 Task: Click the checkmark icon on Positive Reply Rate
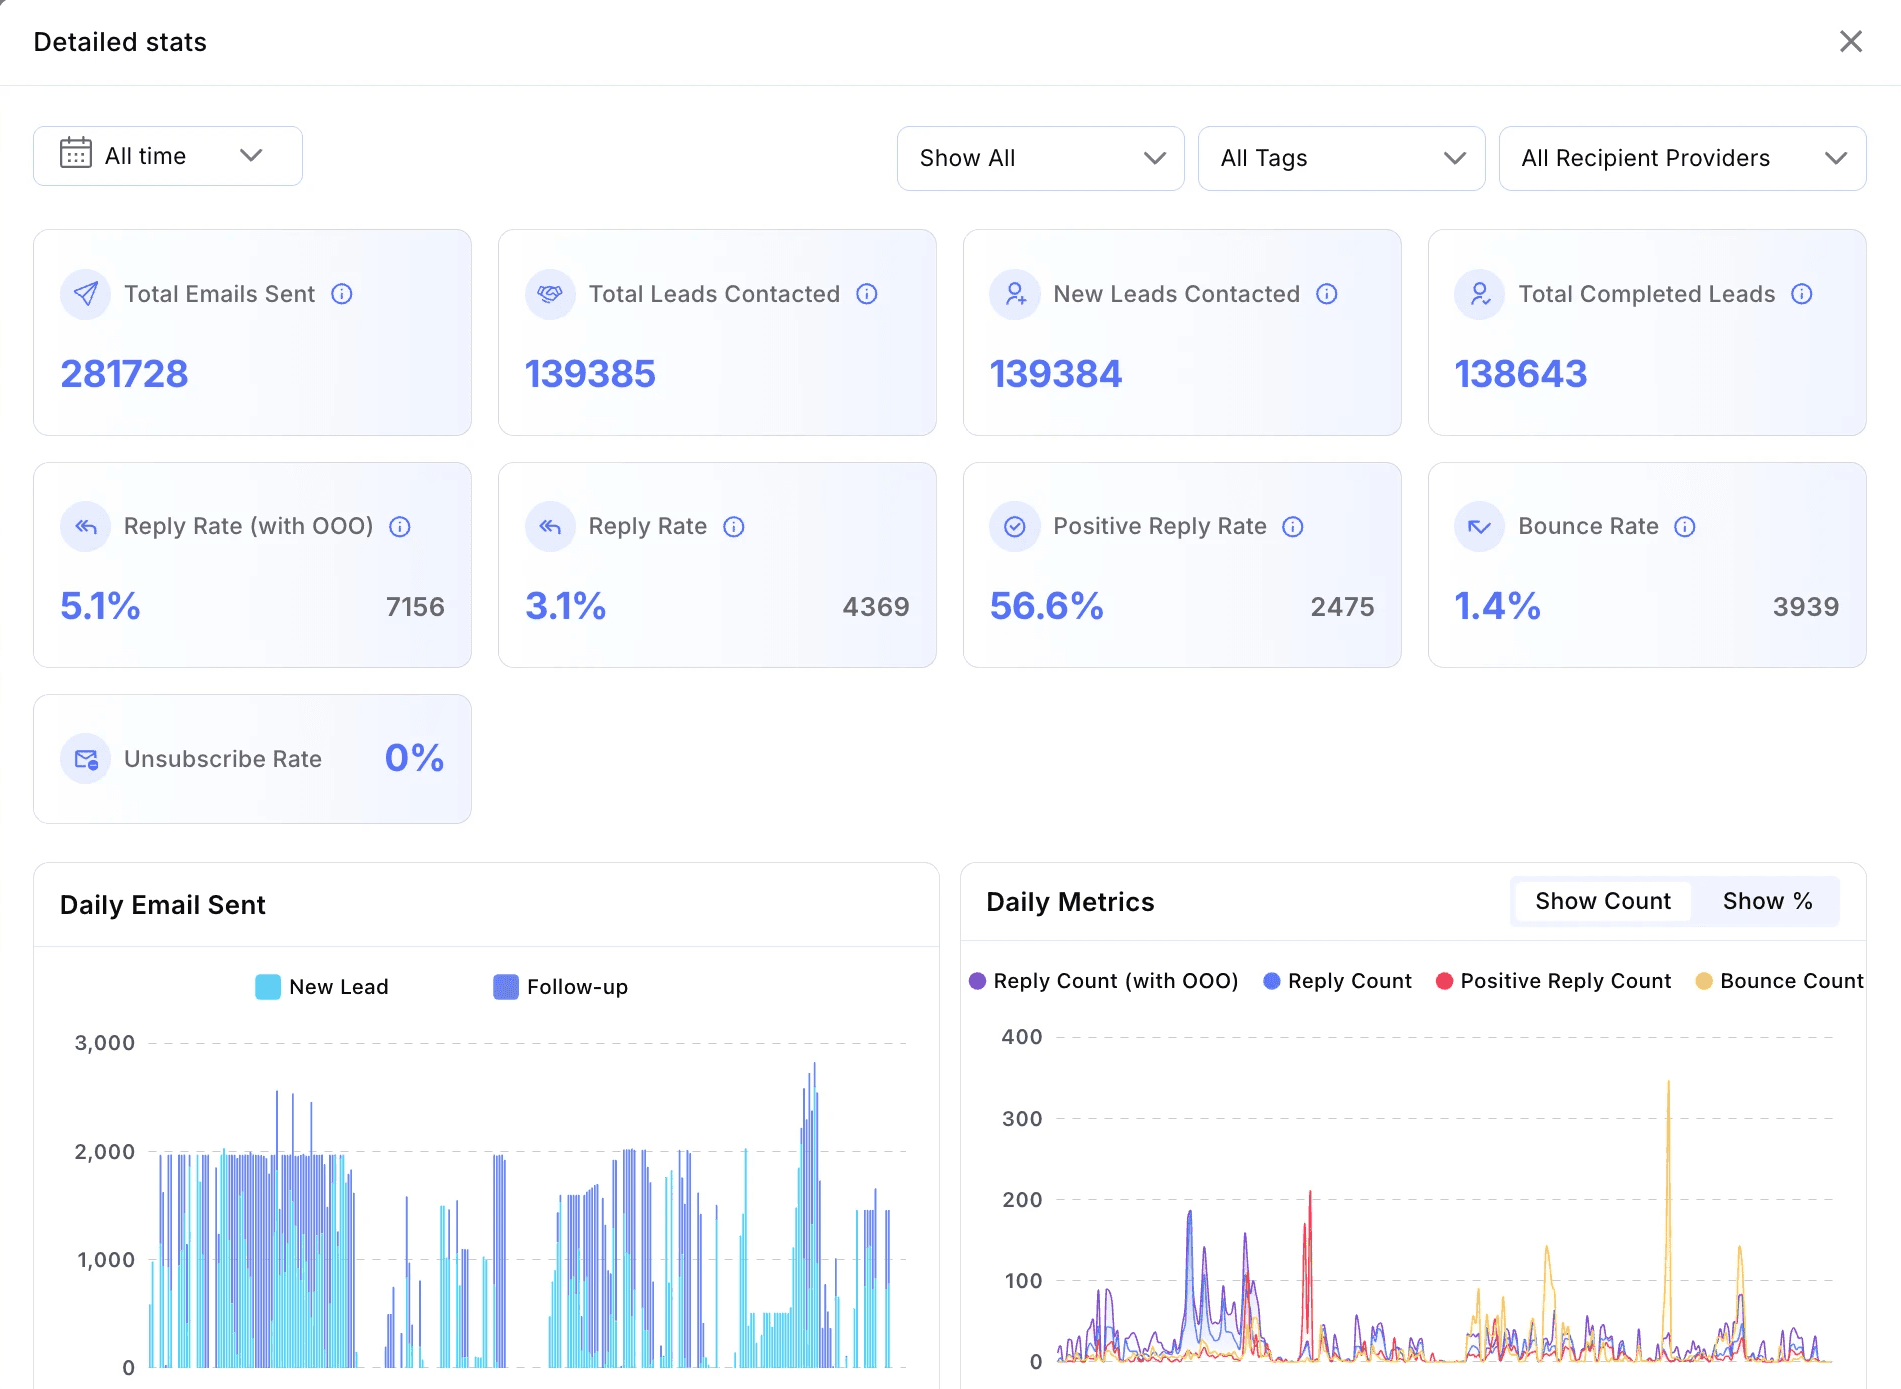pyautogui.click(x=1015, y=527)
